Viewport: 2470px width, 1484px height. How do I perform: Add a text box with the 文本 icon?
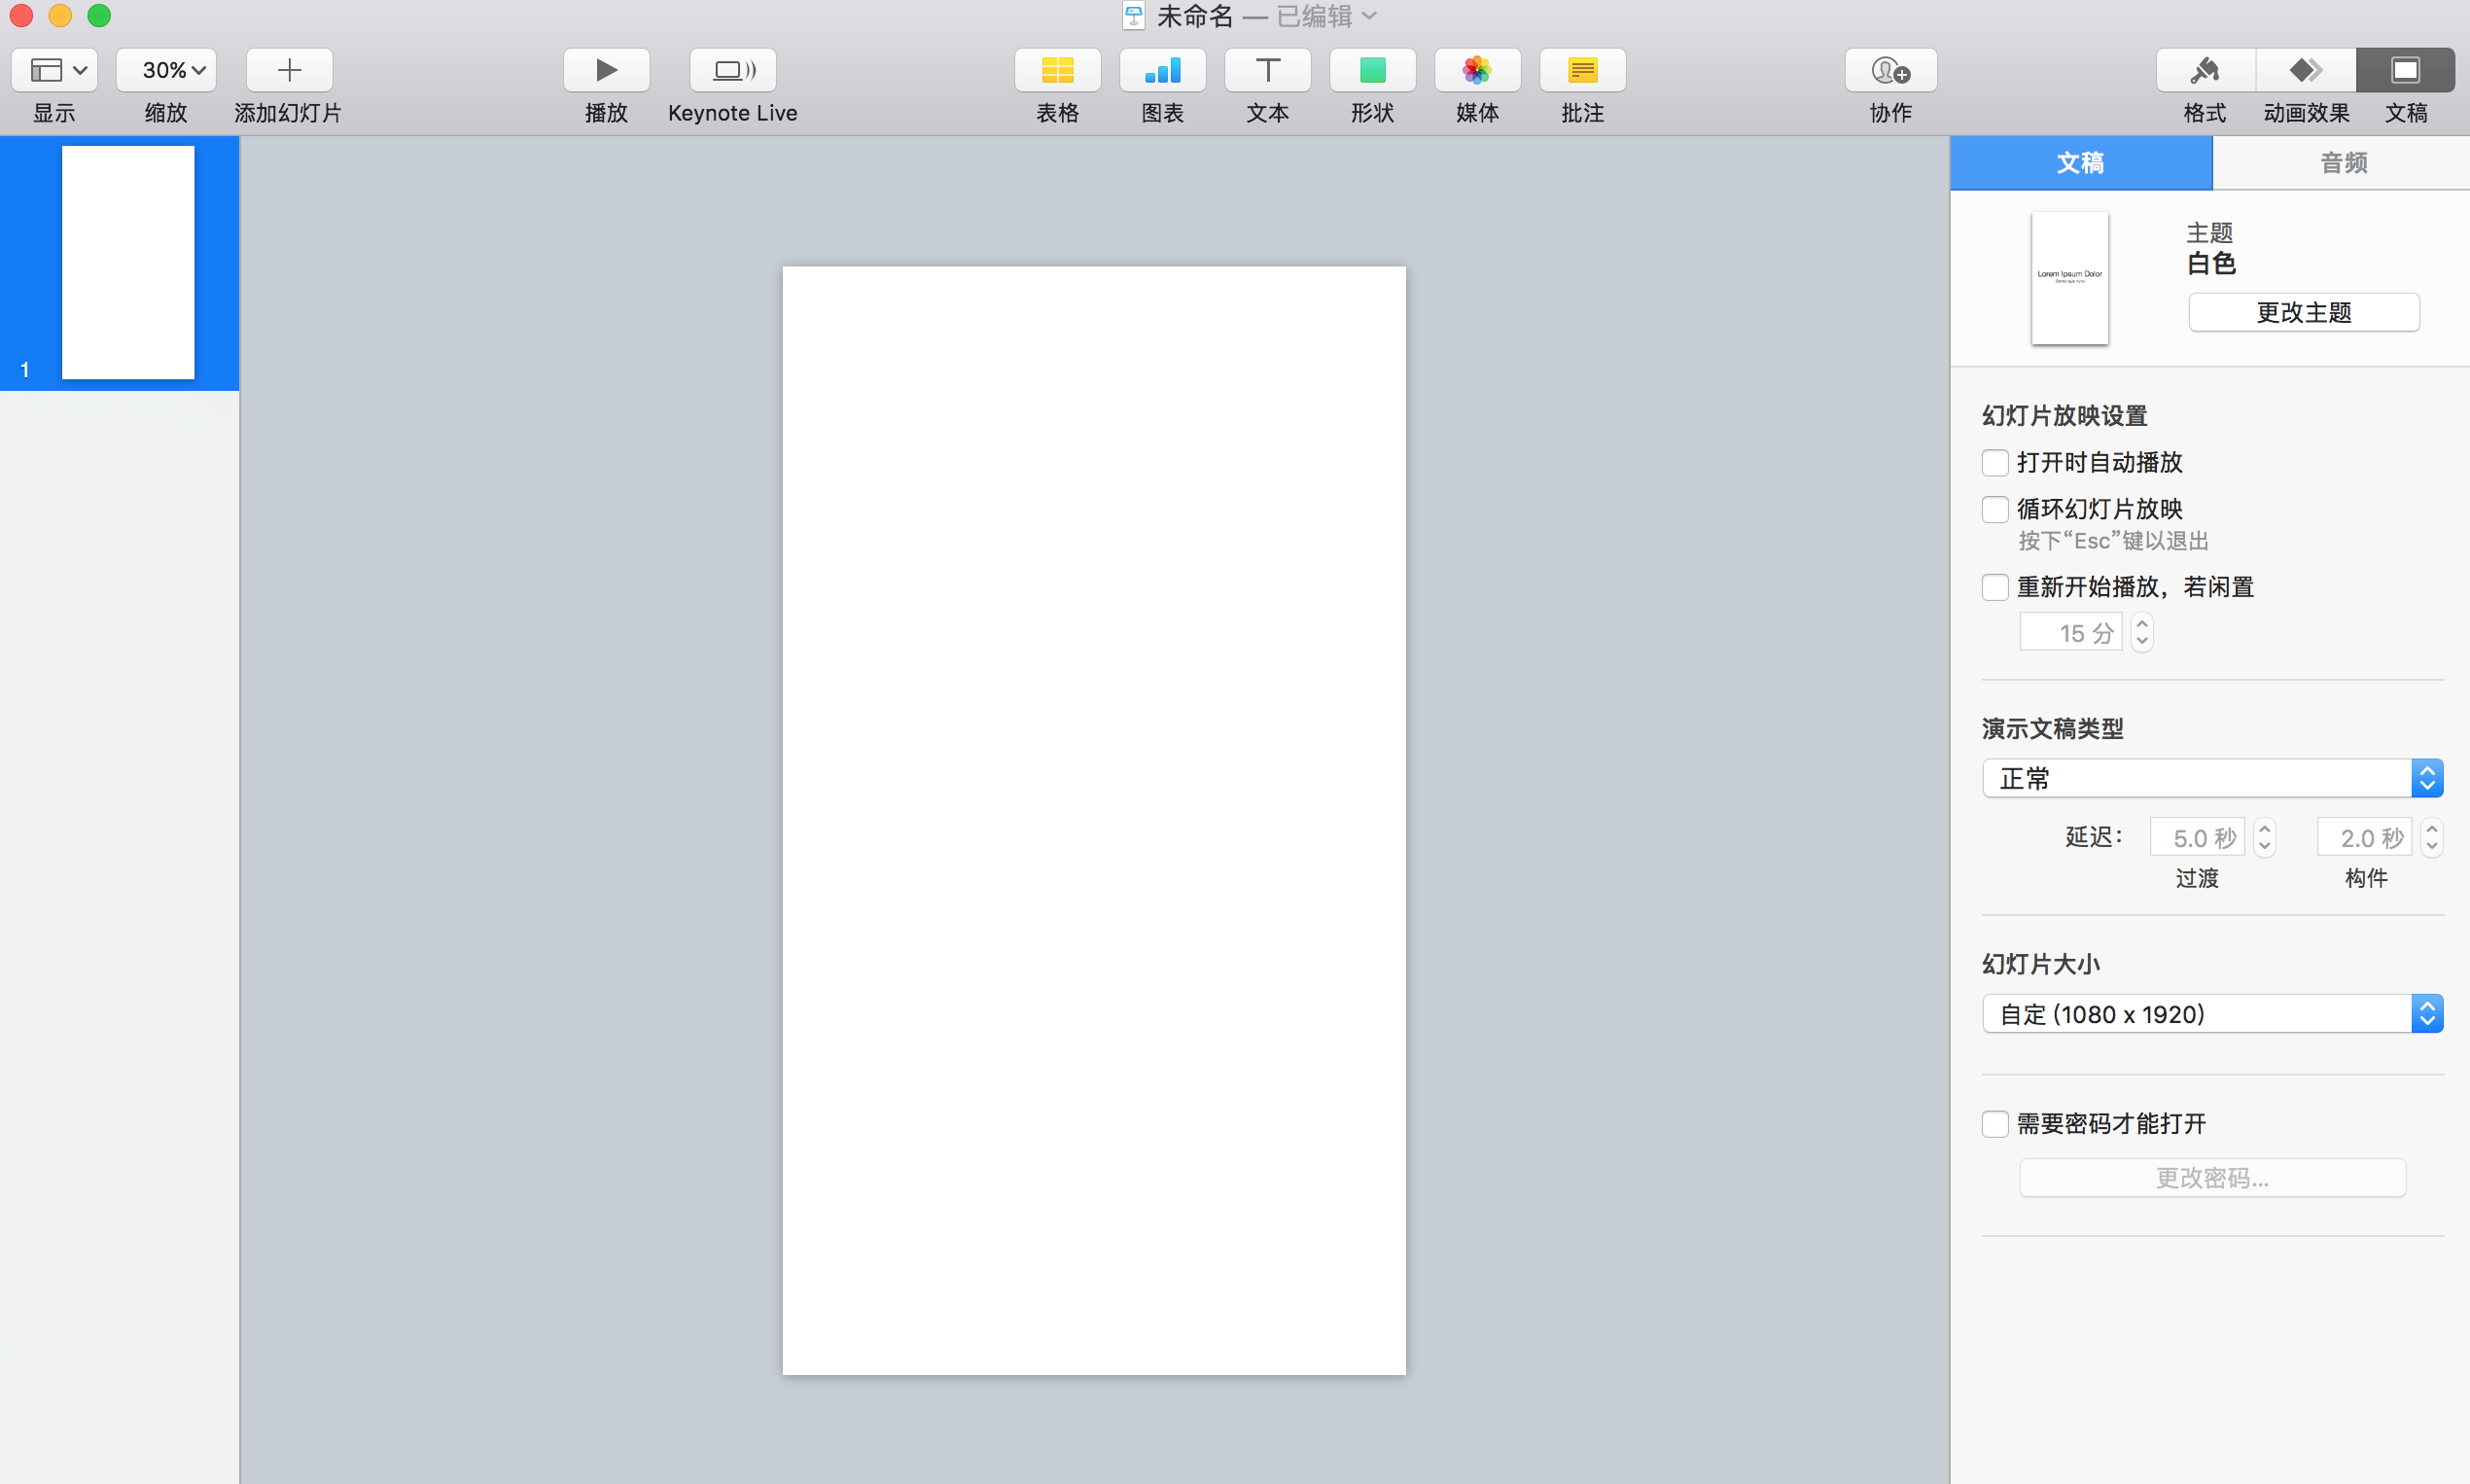point(1267,70)
